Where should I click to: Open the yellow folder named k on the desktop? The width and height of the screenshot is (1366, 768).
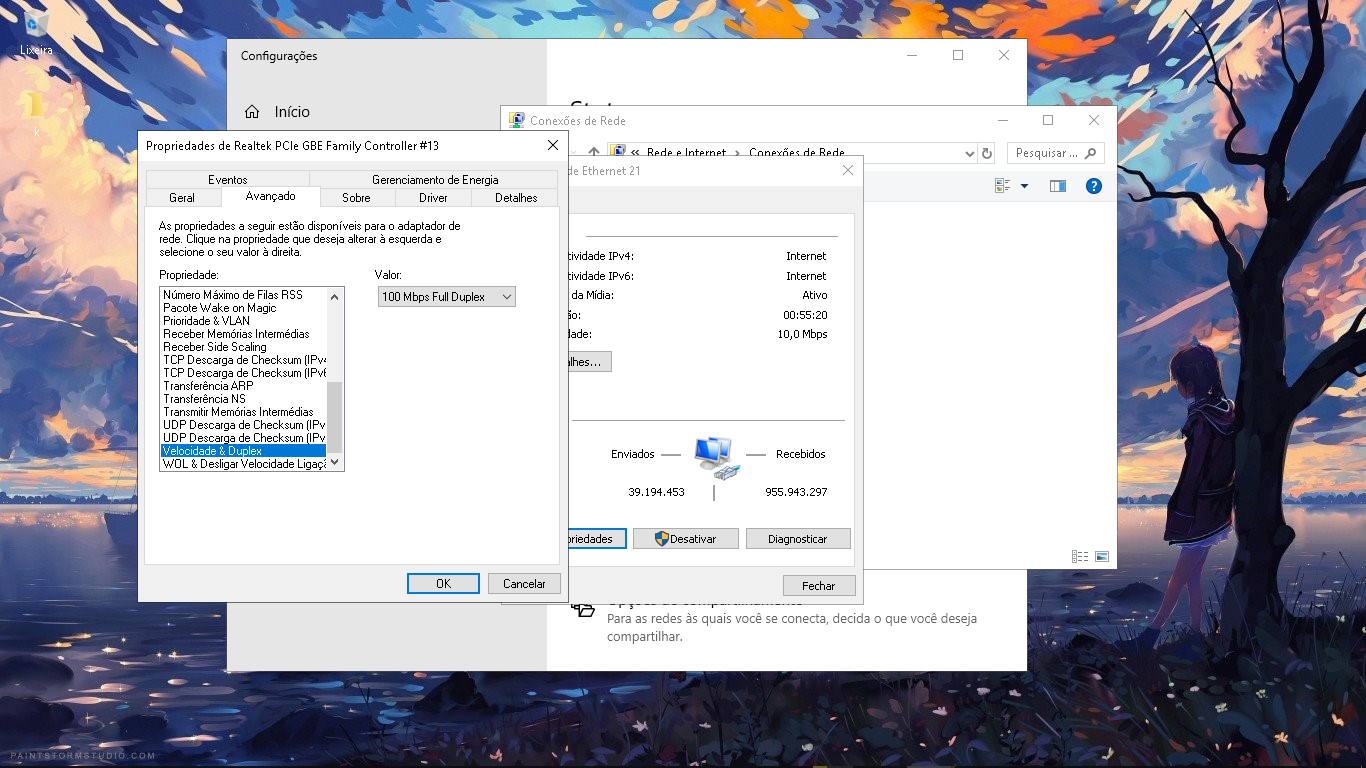36,112
